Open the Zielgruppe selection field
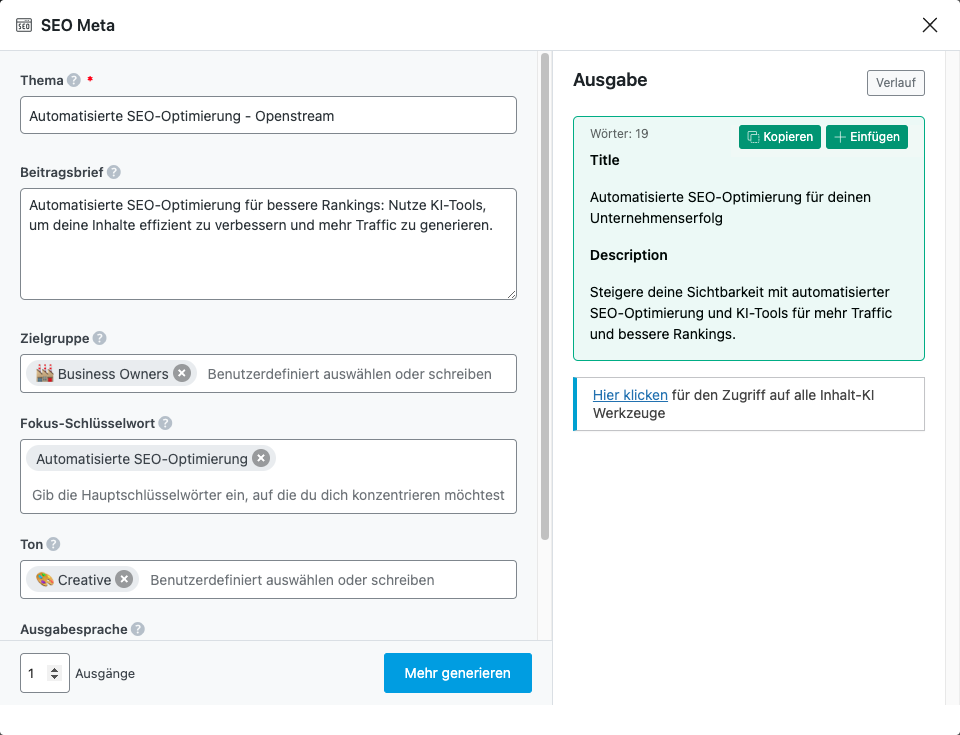 coord(350,374)
